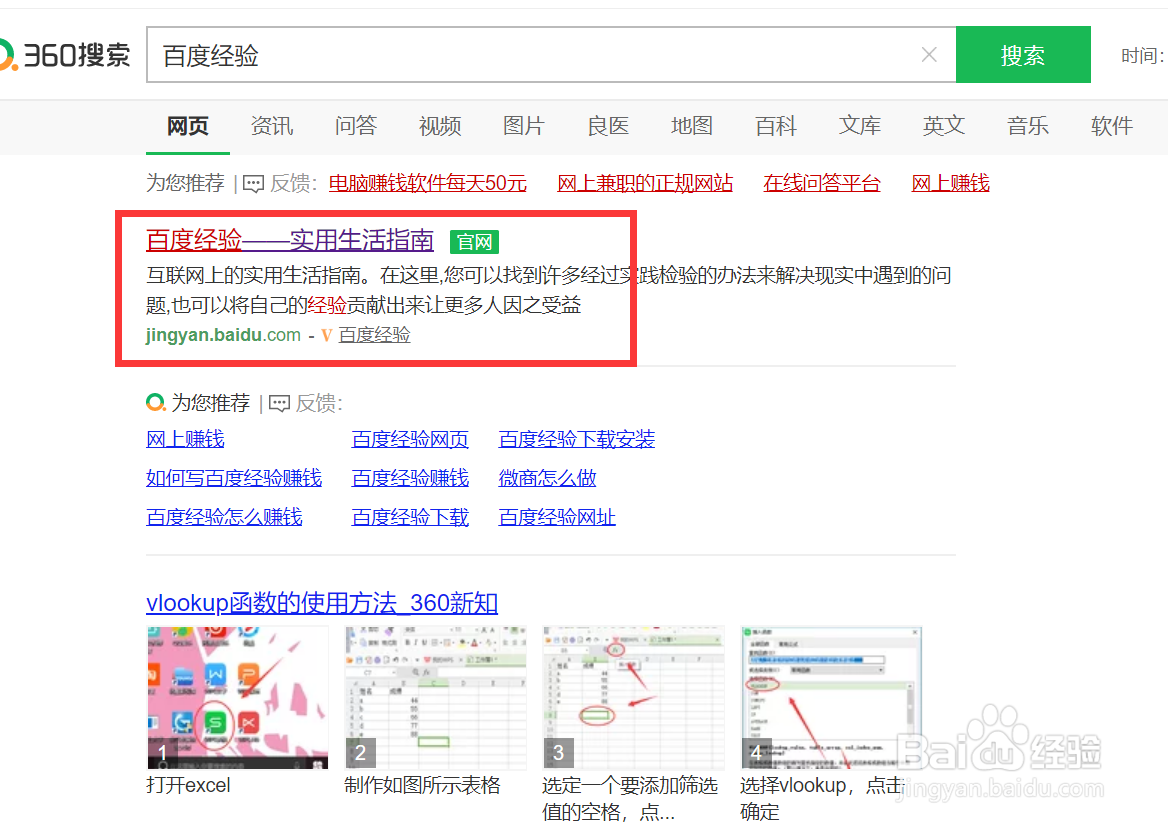
Task: Click the orange V verified icon
Action: (326, 336)
